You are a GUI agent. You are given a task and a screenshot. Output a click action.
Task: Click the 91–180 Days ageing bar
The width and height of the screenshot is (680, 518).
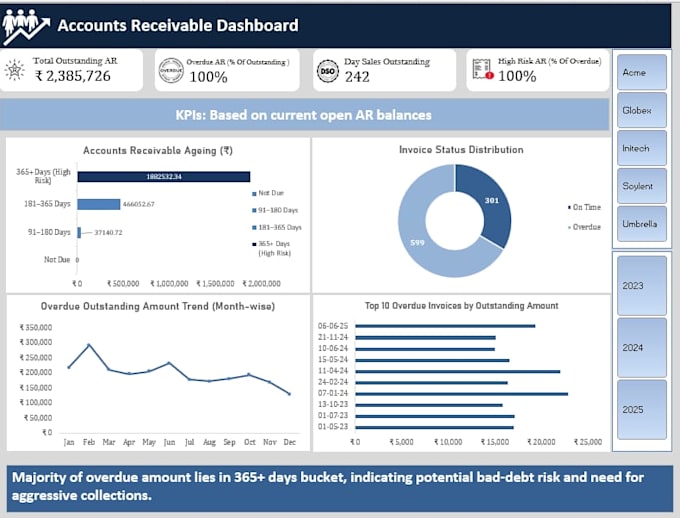tap(79, 233)
